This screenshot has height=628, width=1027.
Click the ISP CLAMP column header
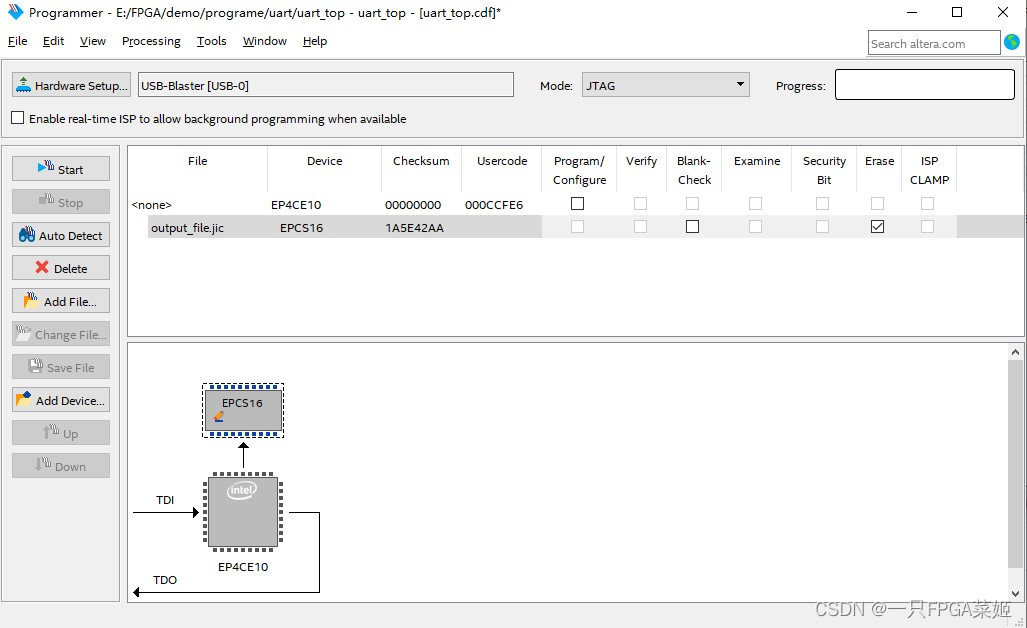pos(929,169)
